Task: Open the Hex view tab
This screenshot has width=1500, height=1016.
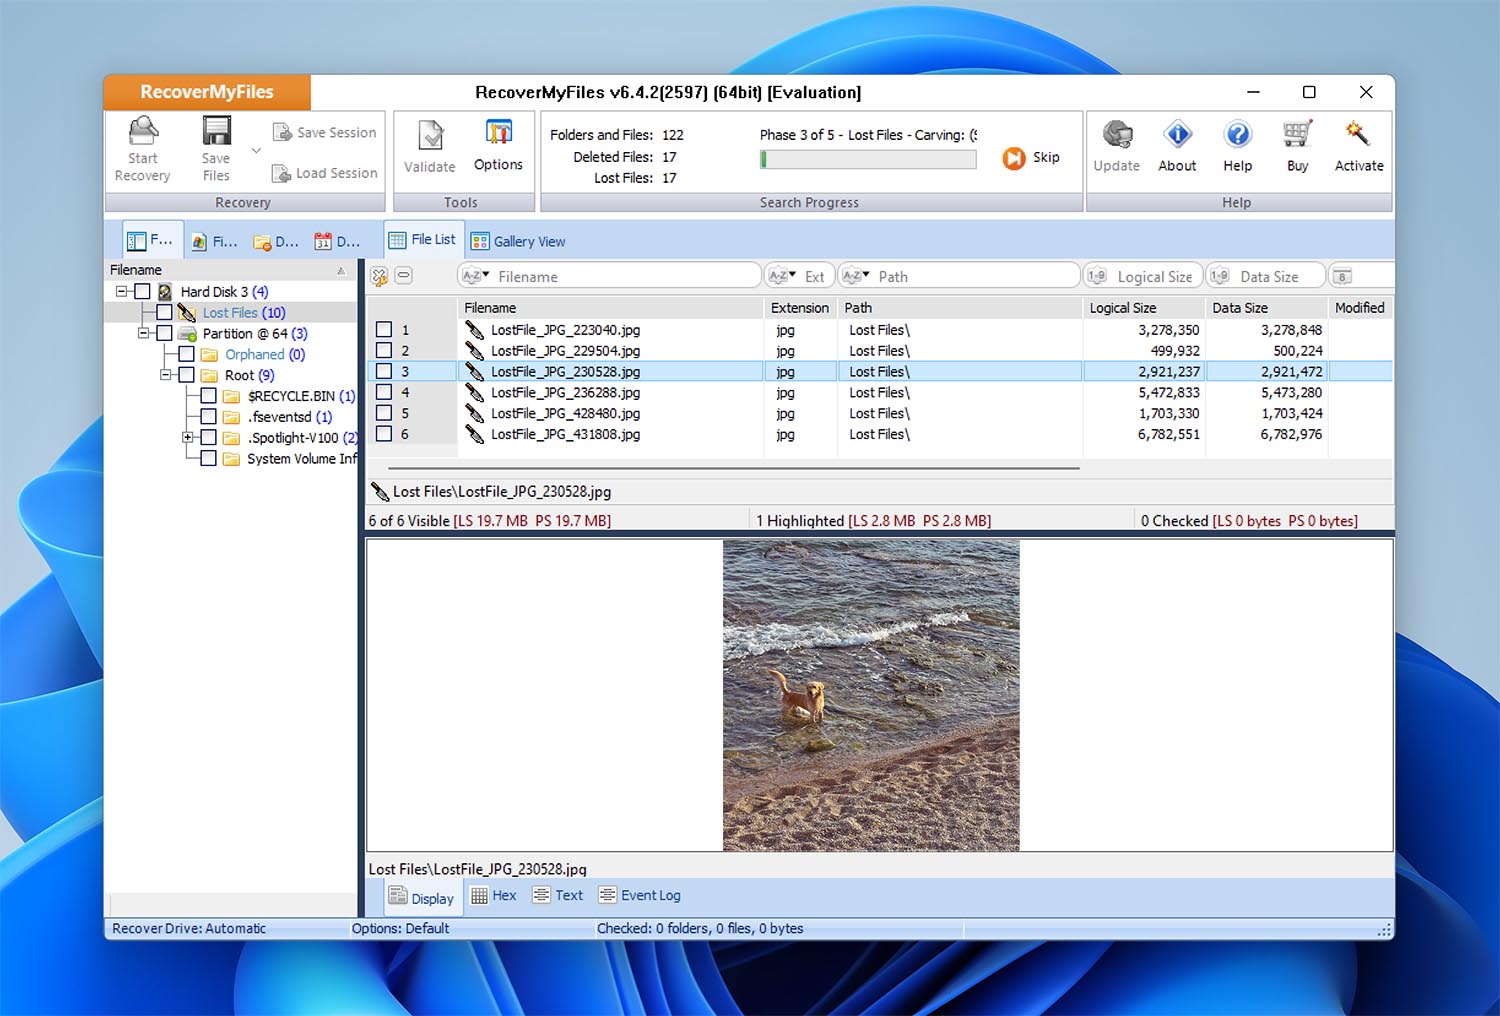Action: (x=494, y=895)
